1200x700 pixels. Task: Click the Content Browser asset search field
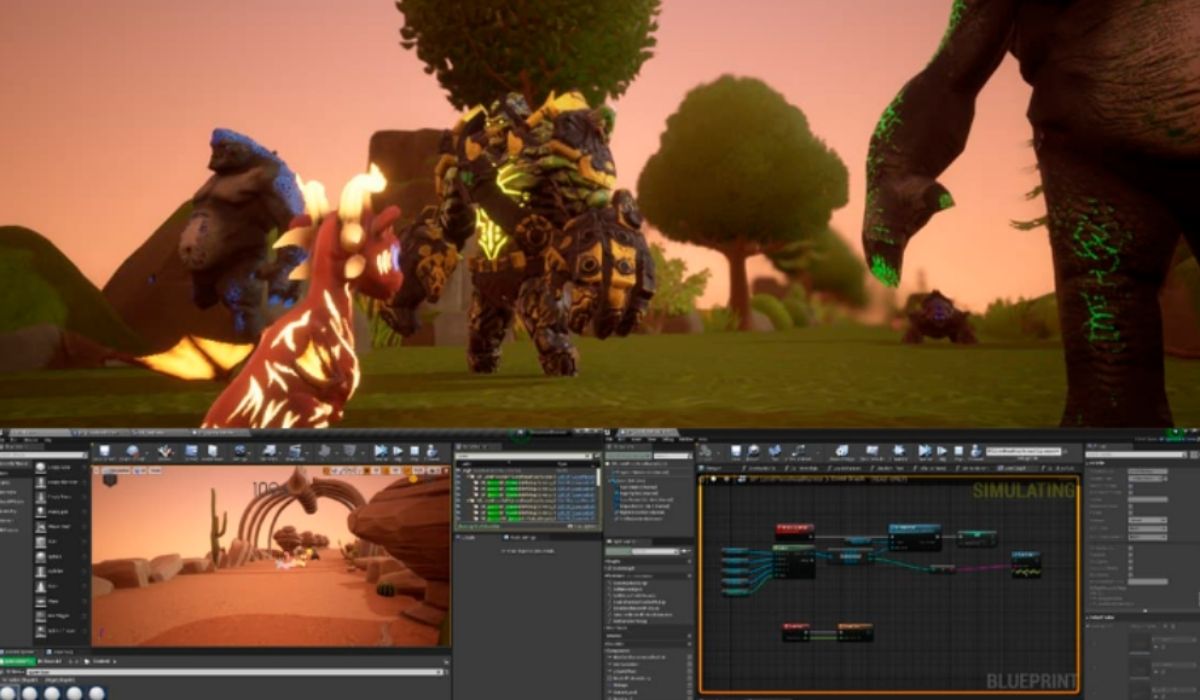[x=235, y=672]
